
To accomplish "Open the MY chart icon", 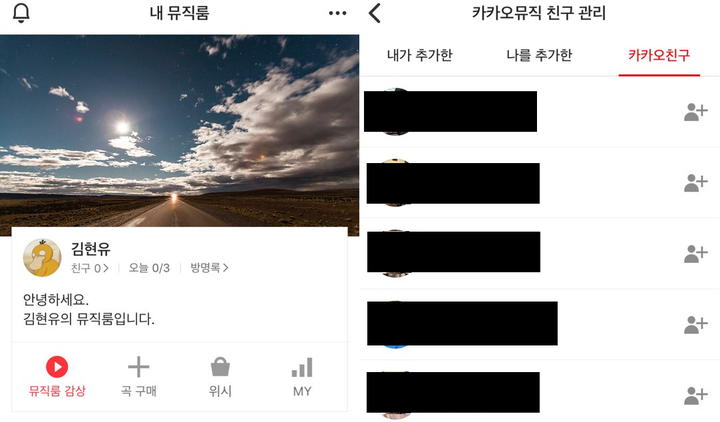I will pyautogui.click(x=302, y=367).
